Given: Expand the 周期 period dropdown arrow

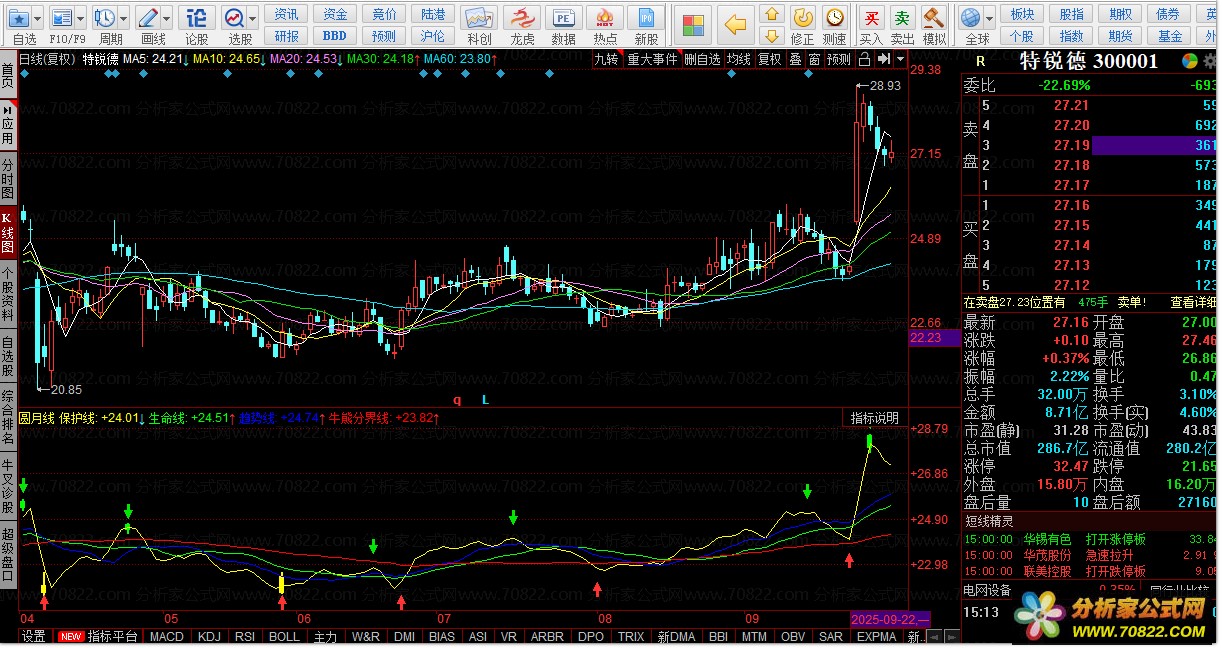Looking at the screenshot, I should (x=124, y=18).
